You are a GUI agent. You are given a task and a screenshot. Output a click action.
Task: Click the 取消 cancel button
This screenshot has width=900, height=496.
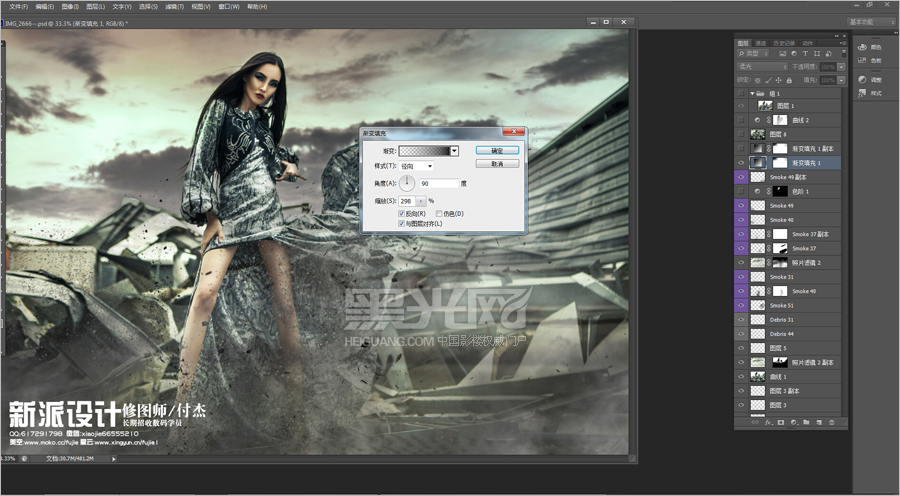[497, 164]
